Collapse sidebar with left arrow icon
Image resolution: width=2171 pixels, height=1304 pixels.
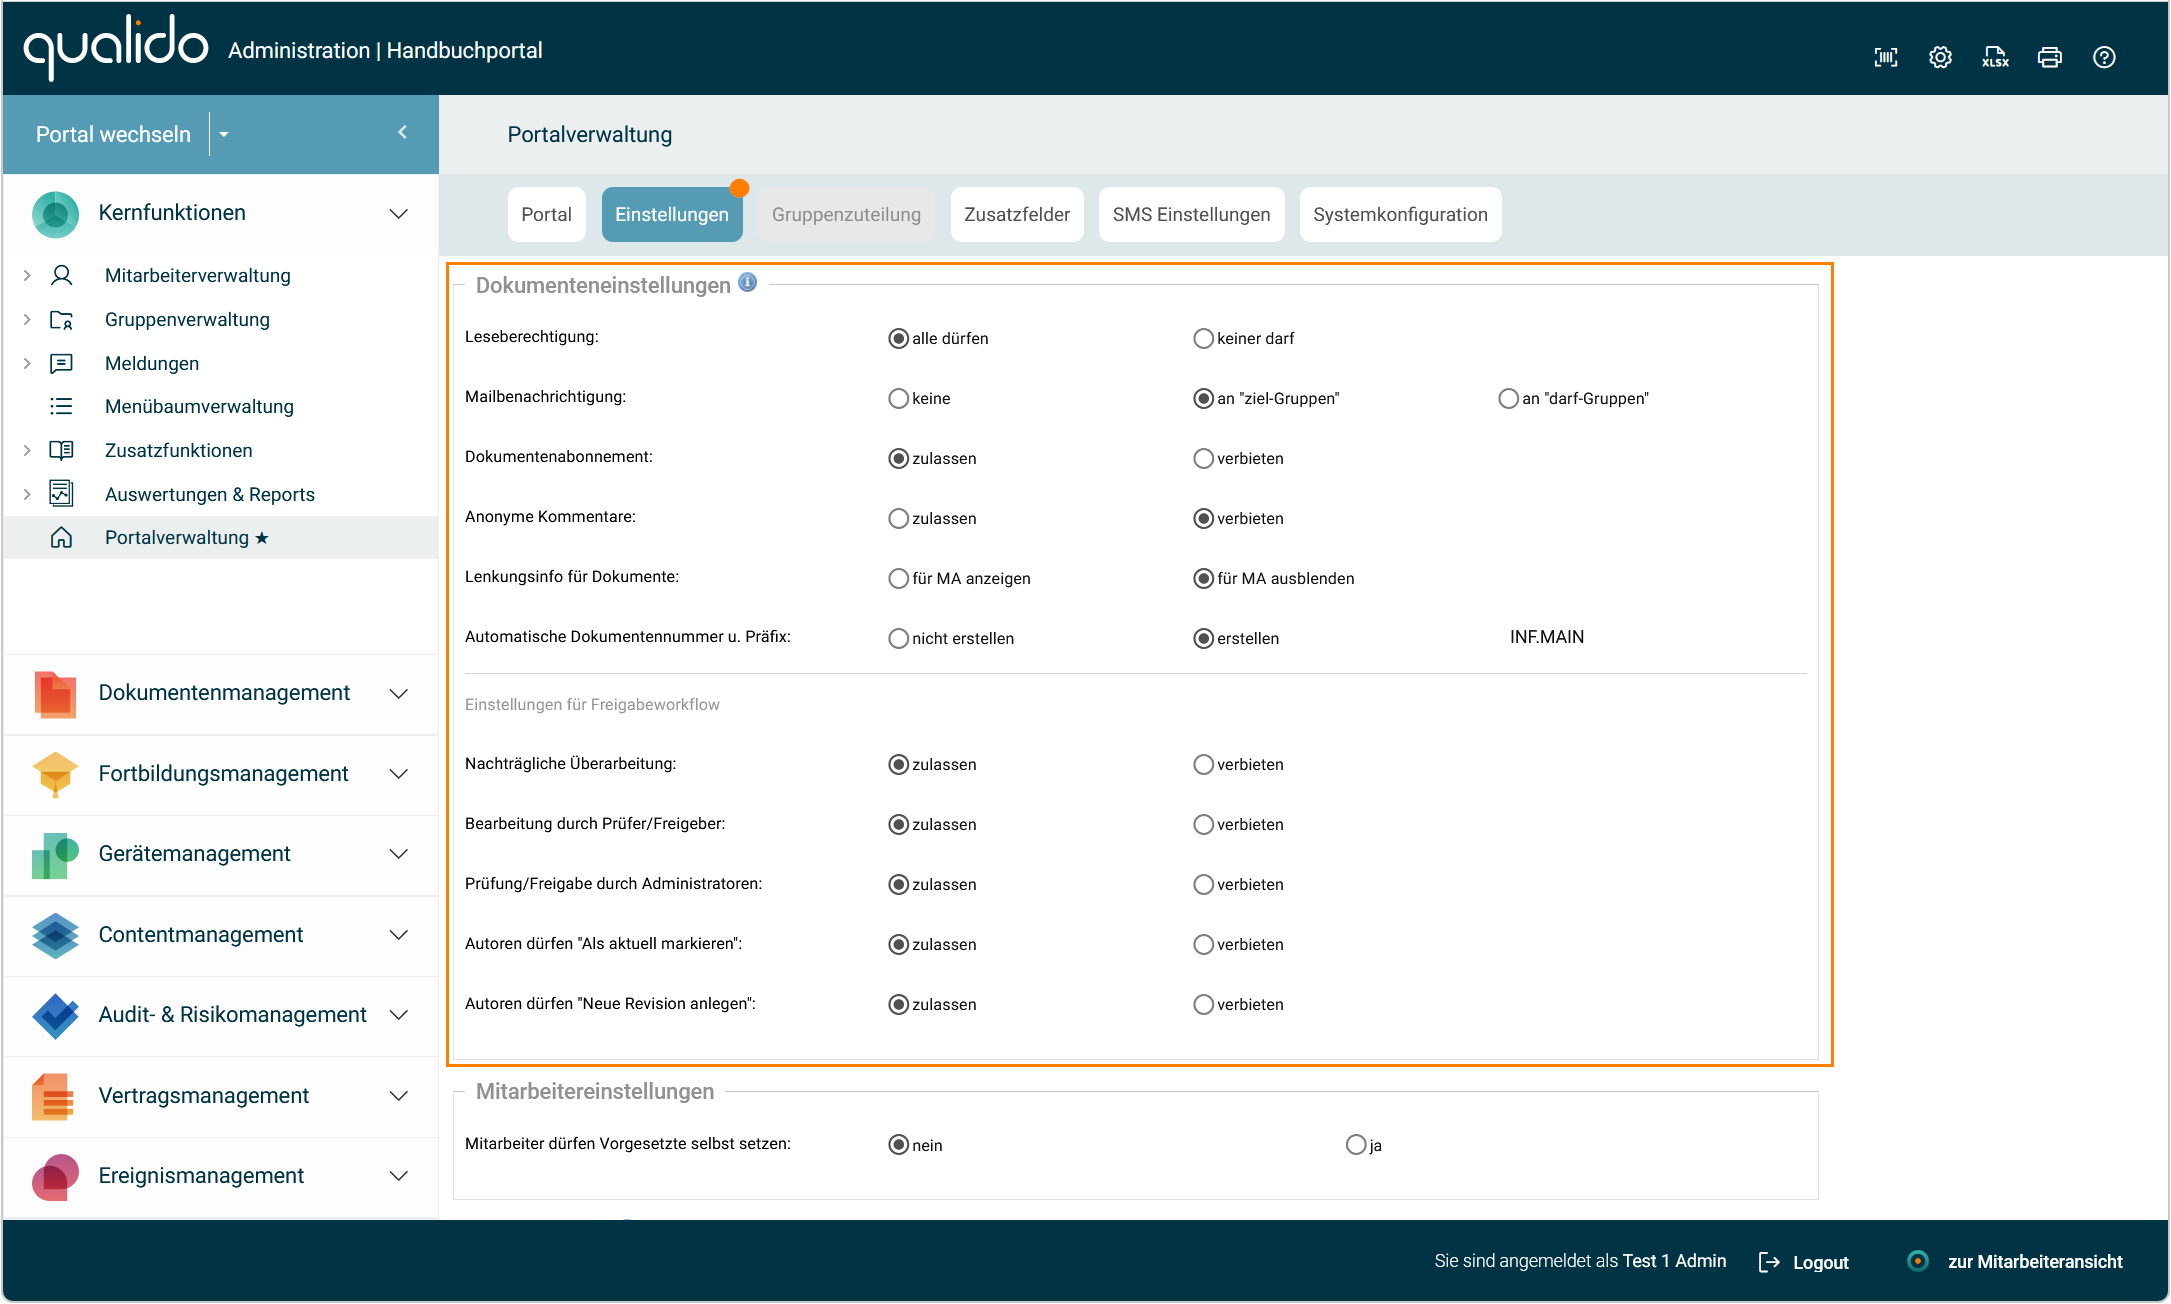coord(402,132)
